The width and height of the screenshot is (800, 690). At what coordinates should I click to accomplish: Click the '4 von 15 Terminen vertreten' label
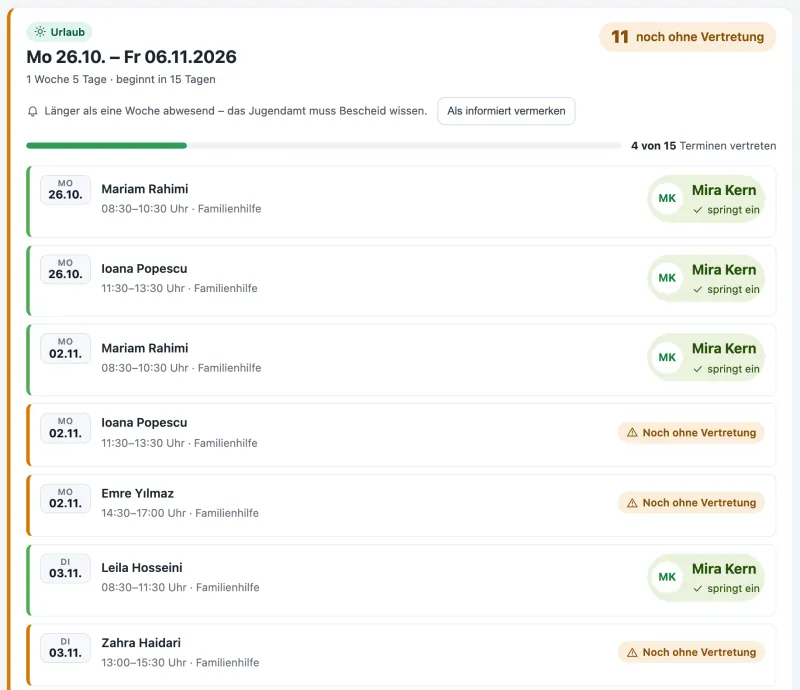click(x=704, y=146)
